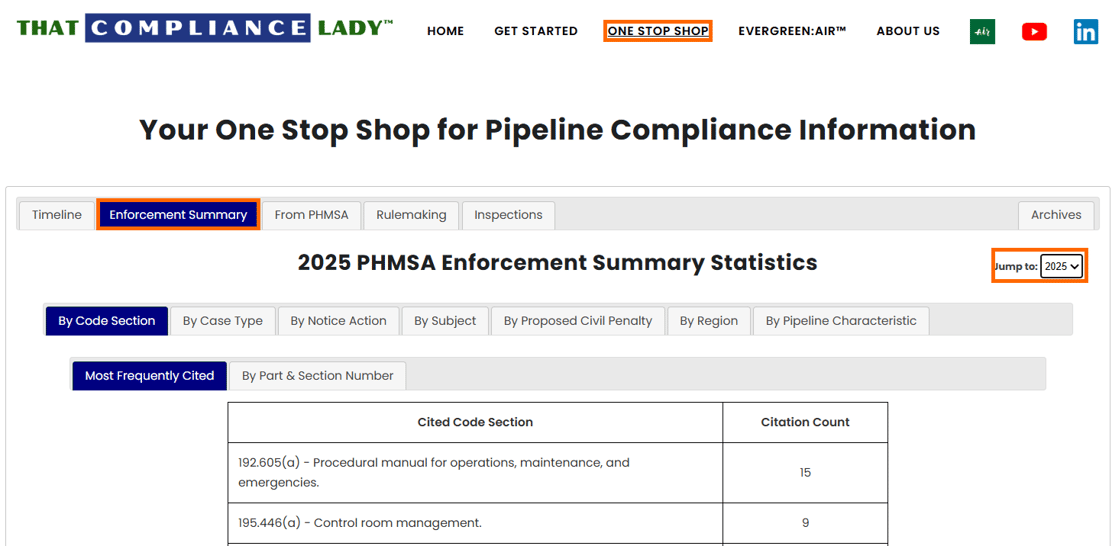Open the Evergreen:Air menu item

point(792,31)
